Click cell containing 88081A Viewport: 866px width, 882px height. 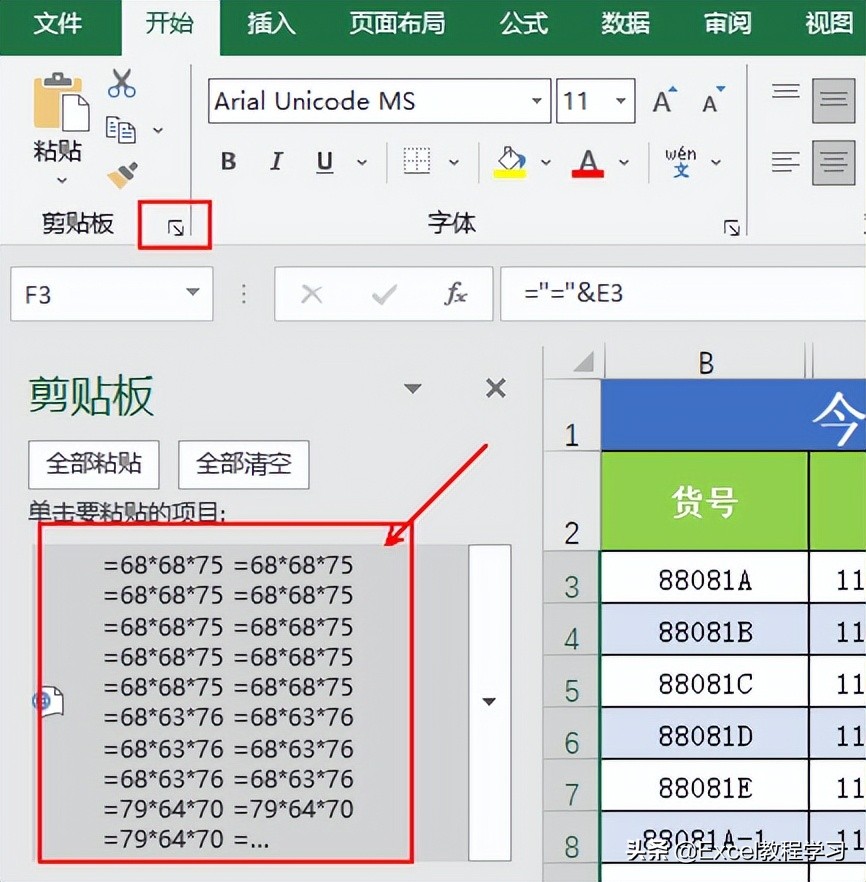705,578
